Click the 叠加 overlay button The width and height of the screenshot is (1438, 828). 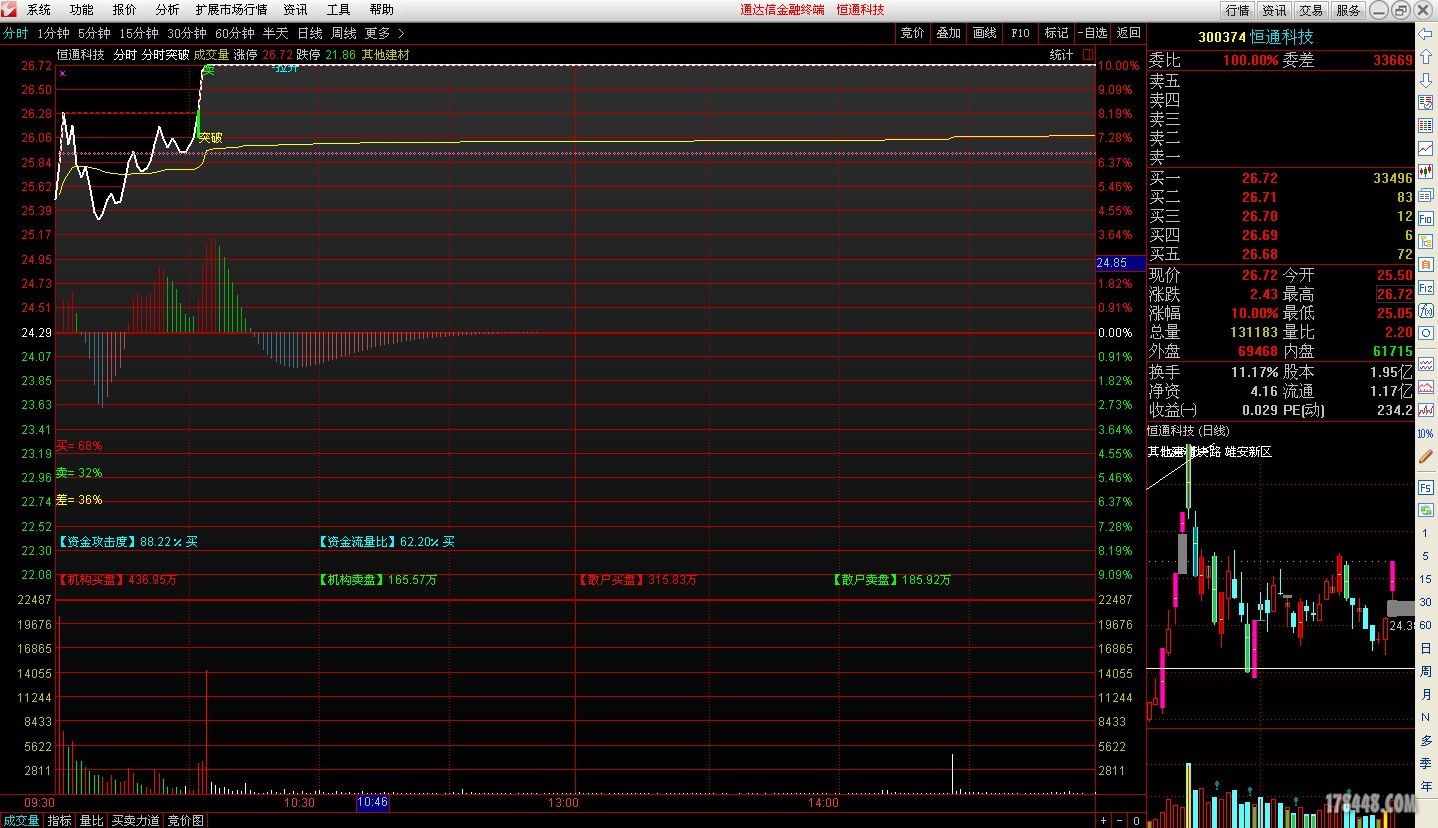pyautogui.click(x=948, y=33)
